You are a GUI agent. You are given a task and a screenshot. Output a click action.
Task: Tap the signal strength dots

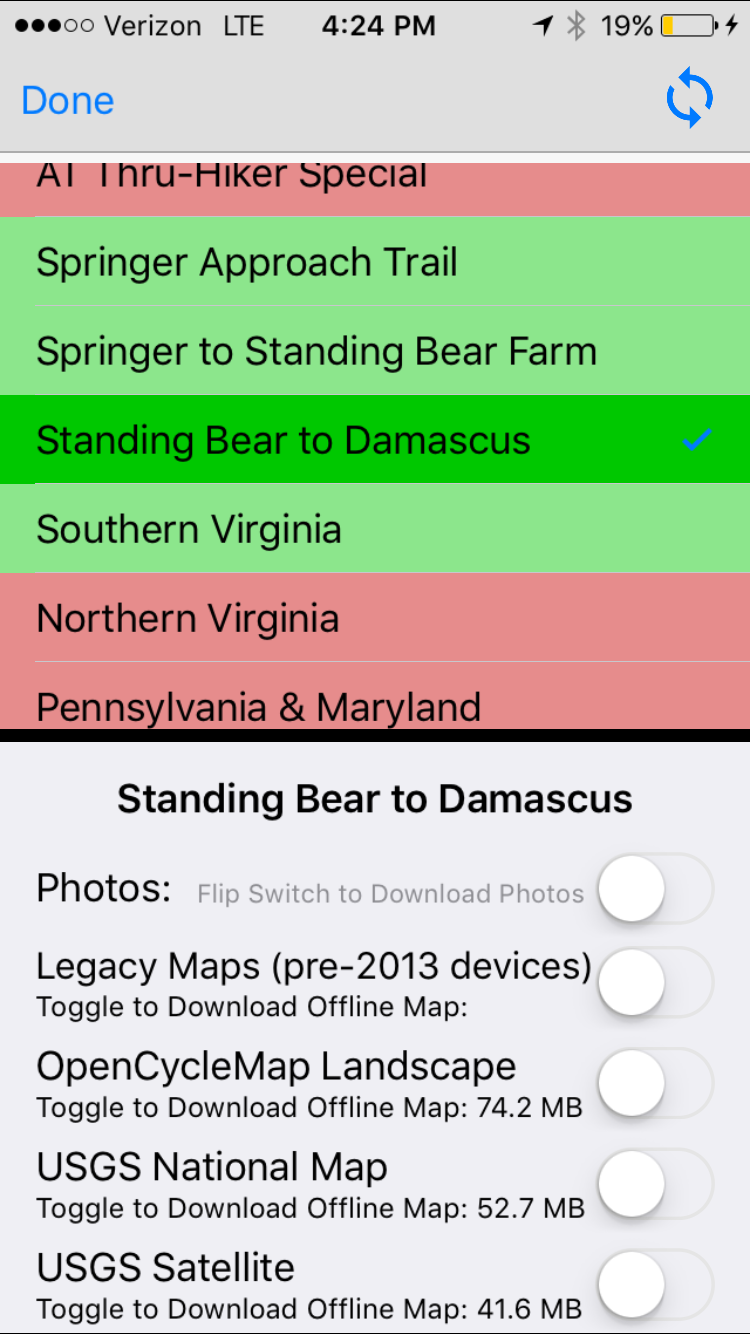[x=47, y=26]
